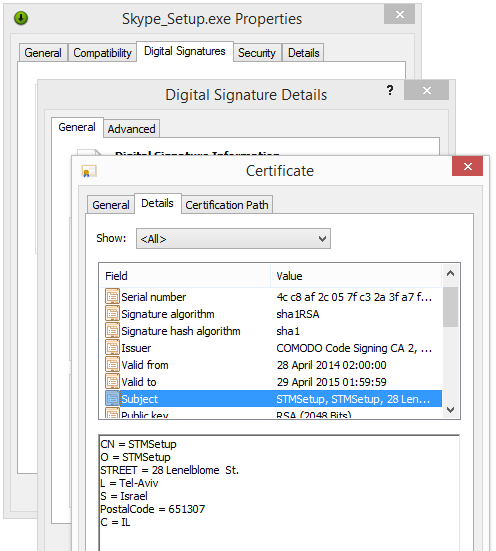Click the Valid from field icon
The image size is (496, 551).
pyautogui.click(x=112, y=364)
